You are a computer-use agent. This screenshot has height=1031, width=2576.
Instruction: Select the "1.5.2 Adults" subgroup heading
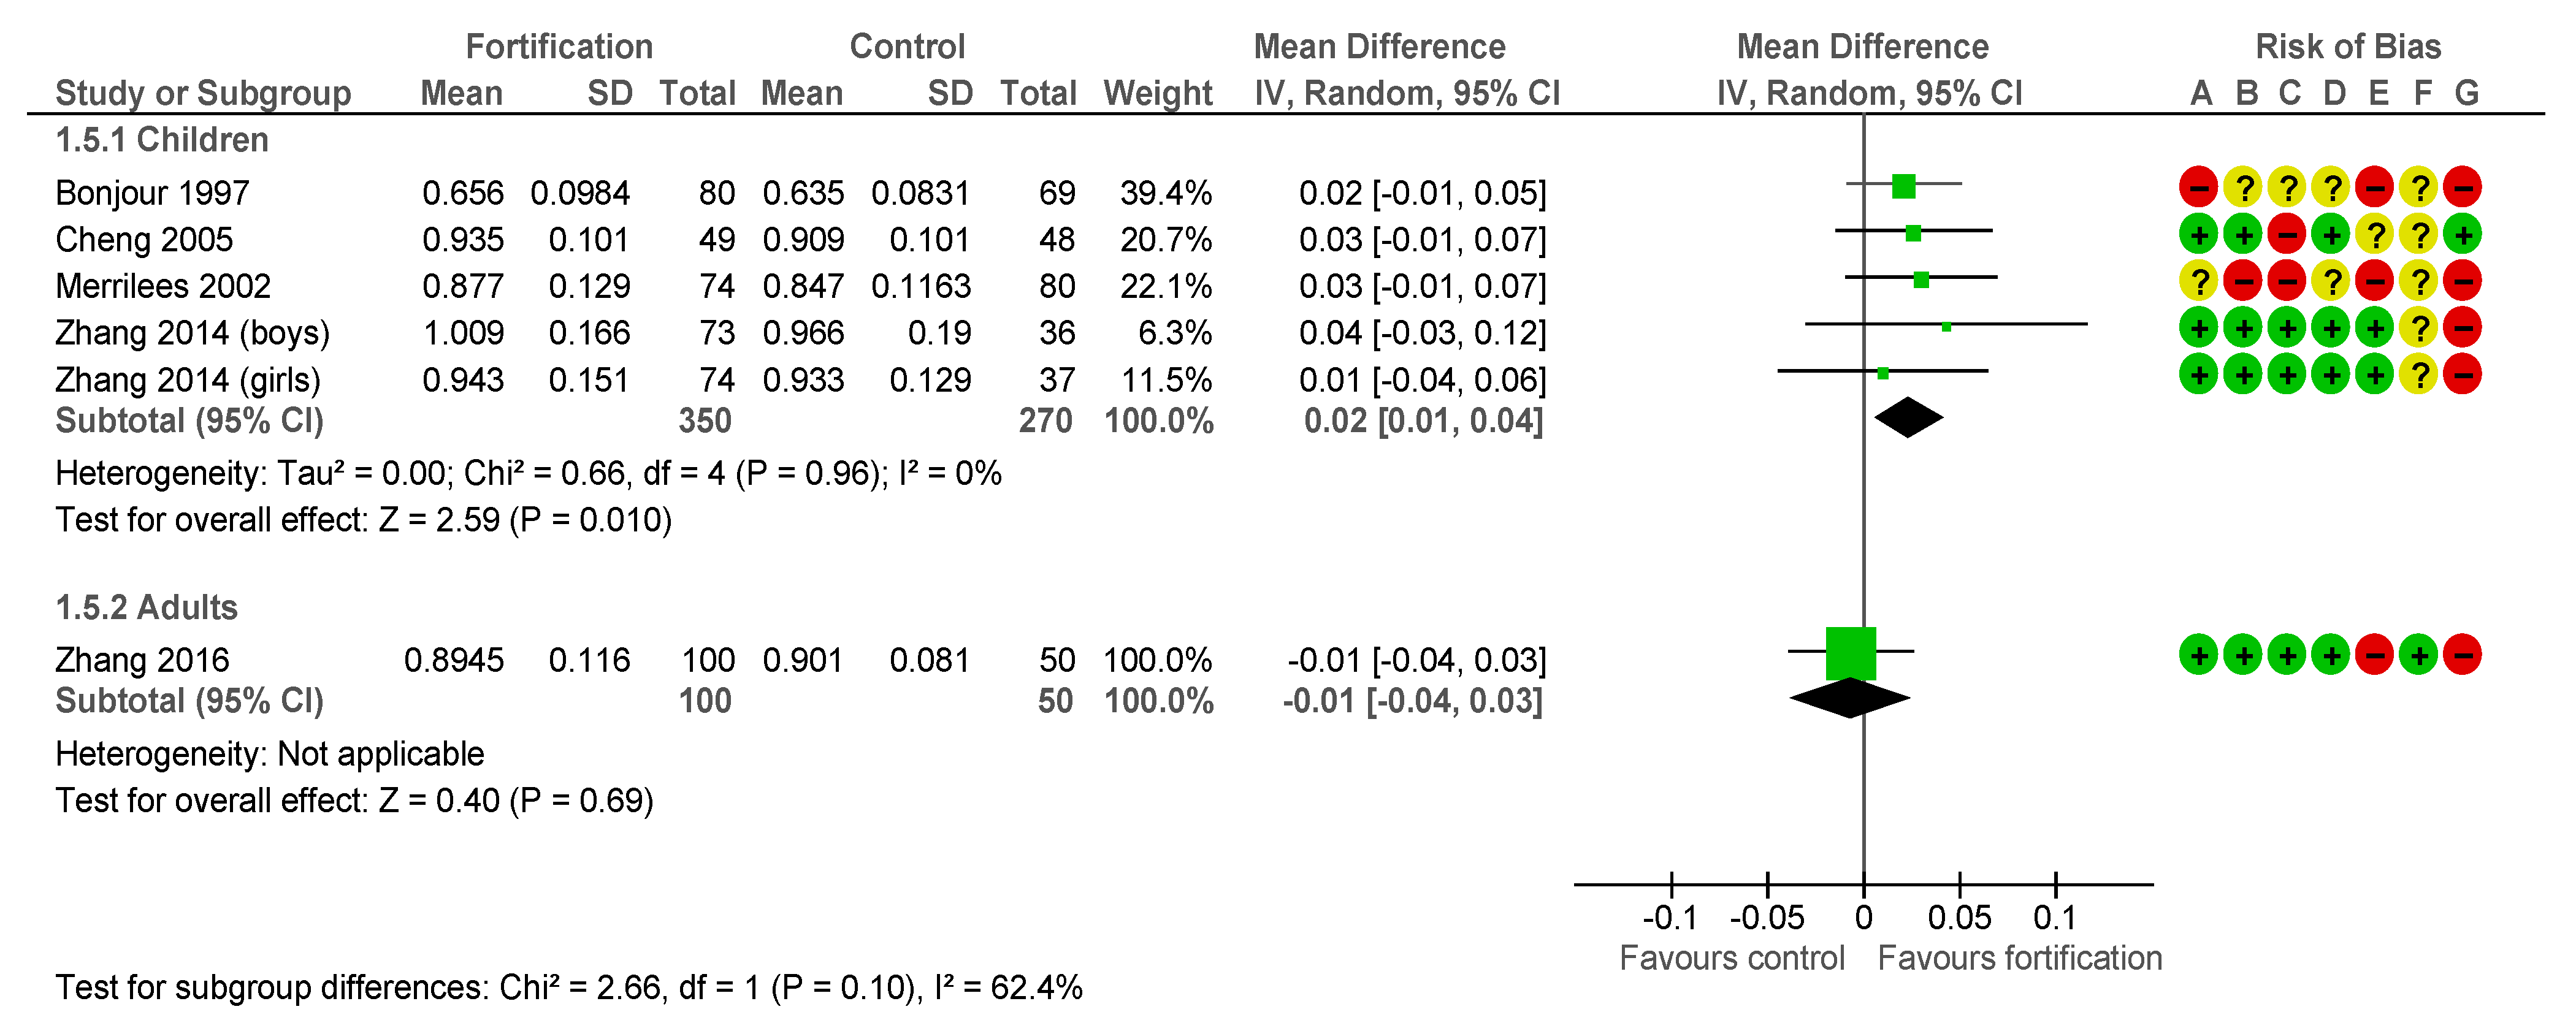(146, 607)
